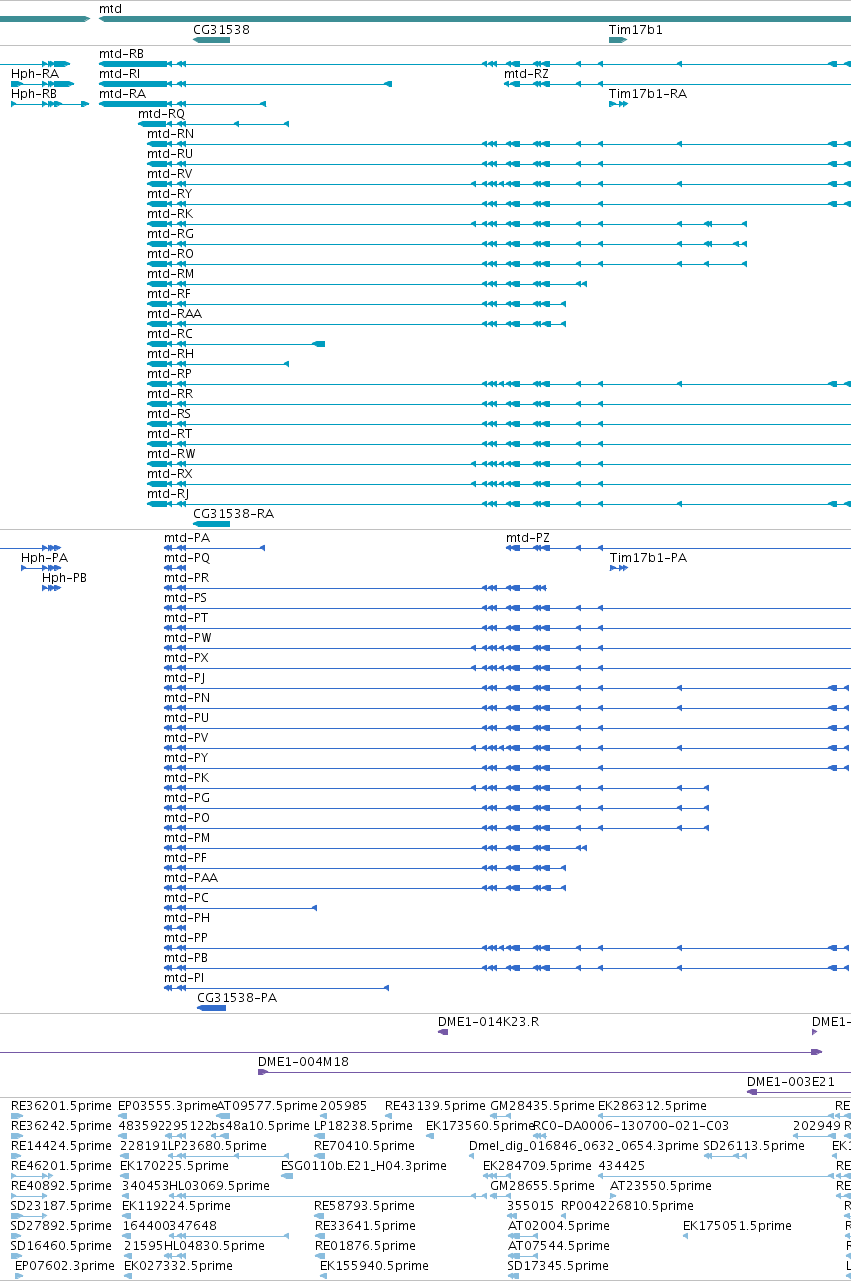Select the DME1-014K23.R clone label
The width and height of the screenshot is (851, 1281).
[x=489, y=1021]
